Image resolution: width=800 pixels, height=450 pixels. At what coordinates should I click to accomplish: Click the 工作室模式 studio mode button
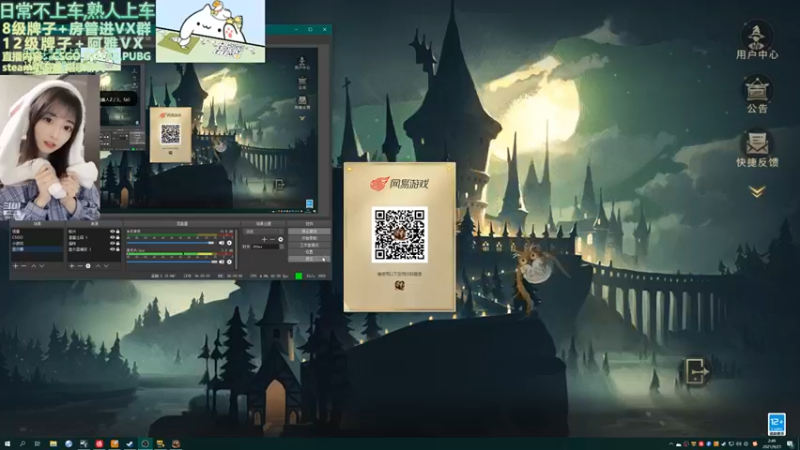click(x=309, y=245)
